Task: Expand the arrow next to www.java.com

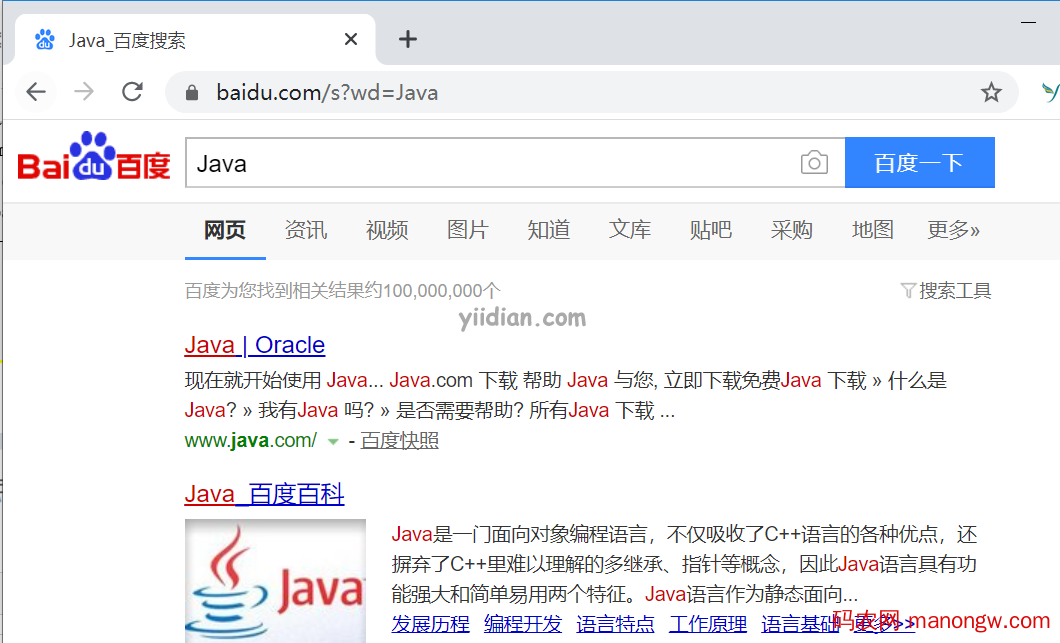Action: [x=333, y=441]
